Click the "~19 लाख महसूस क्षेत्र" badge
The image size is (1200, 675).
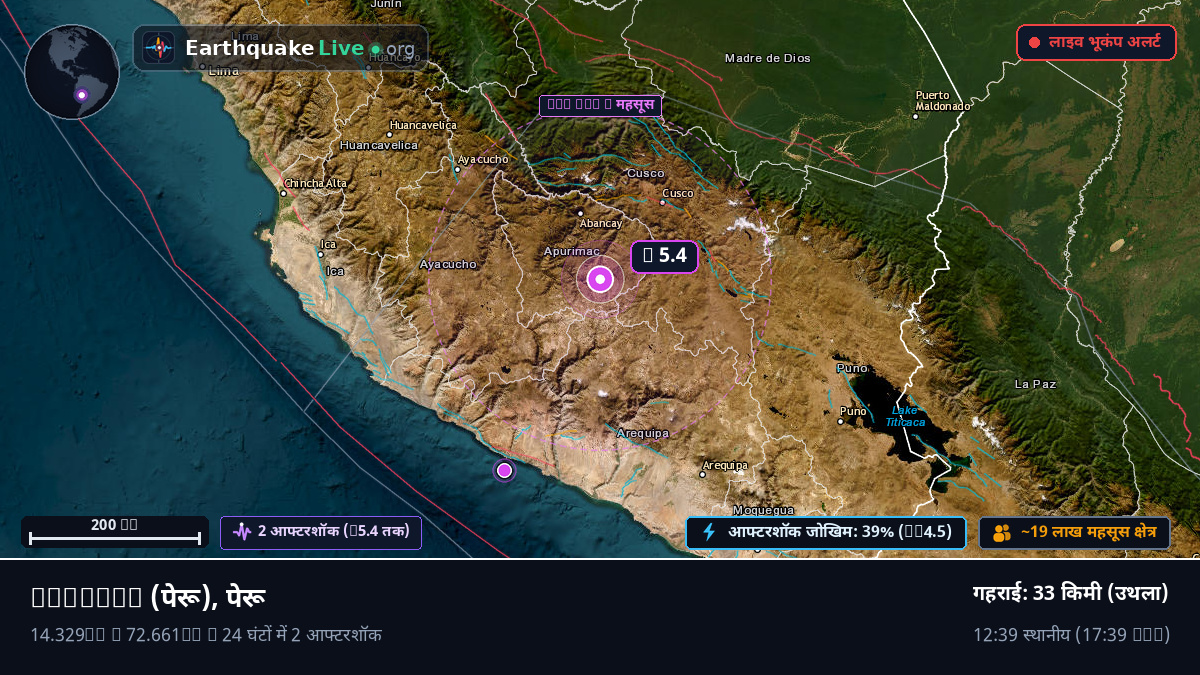tap(1074, 533)
